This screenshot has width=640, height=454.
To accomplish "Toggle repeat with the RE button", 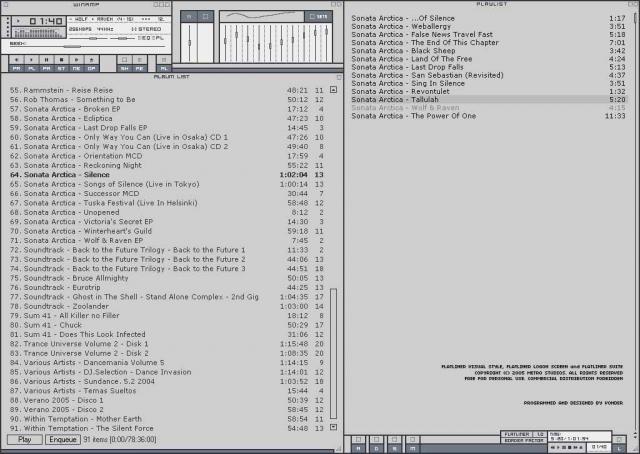I will click(140, 64).
